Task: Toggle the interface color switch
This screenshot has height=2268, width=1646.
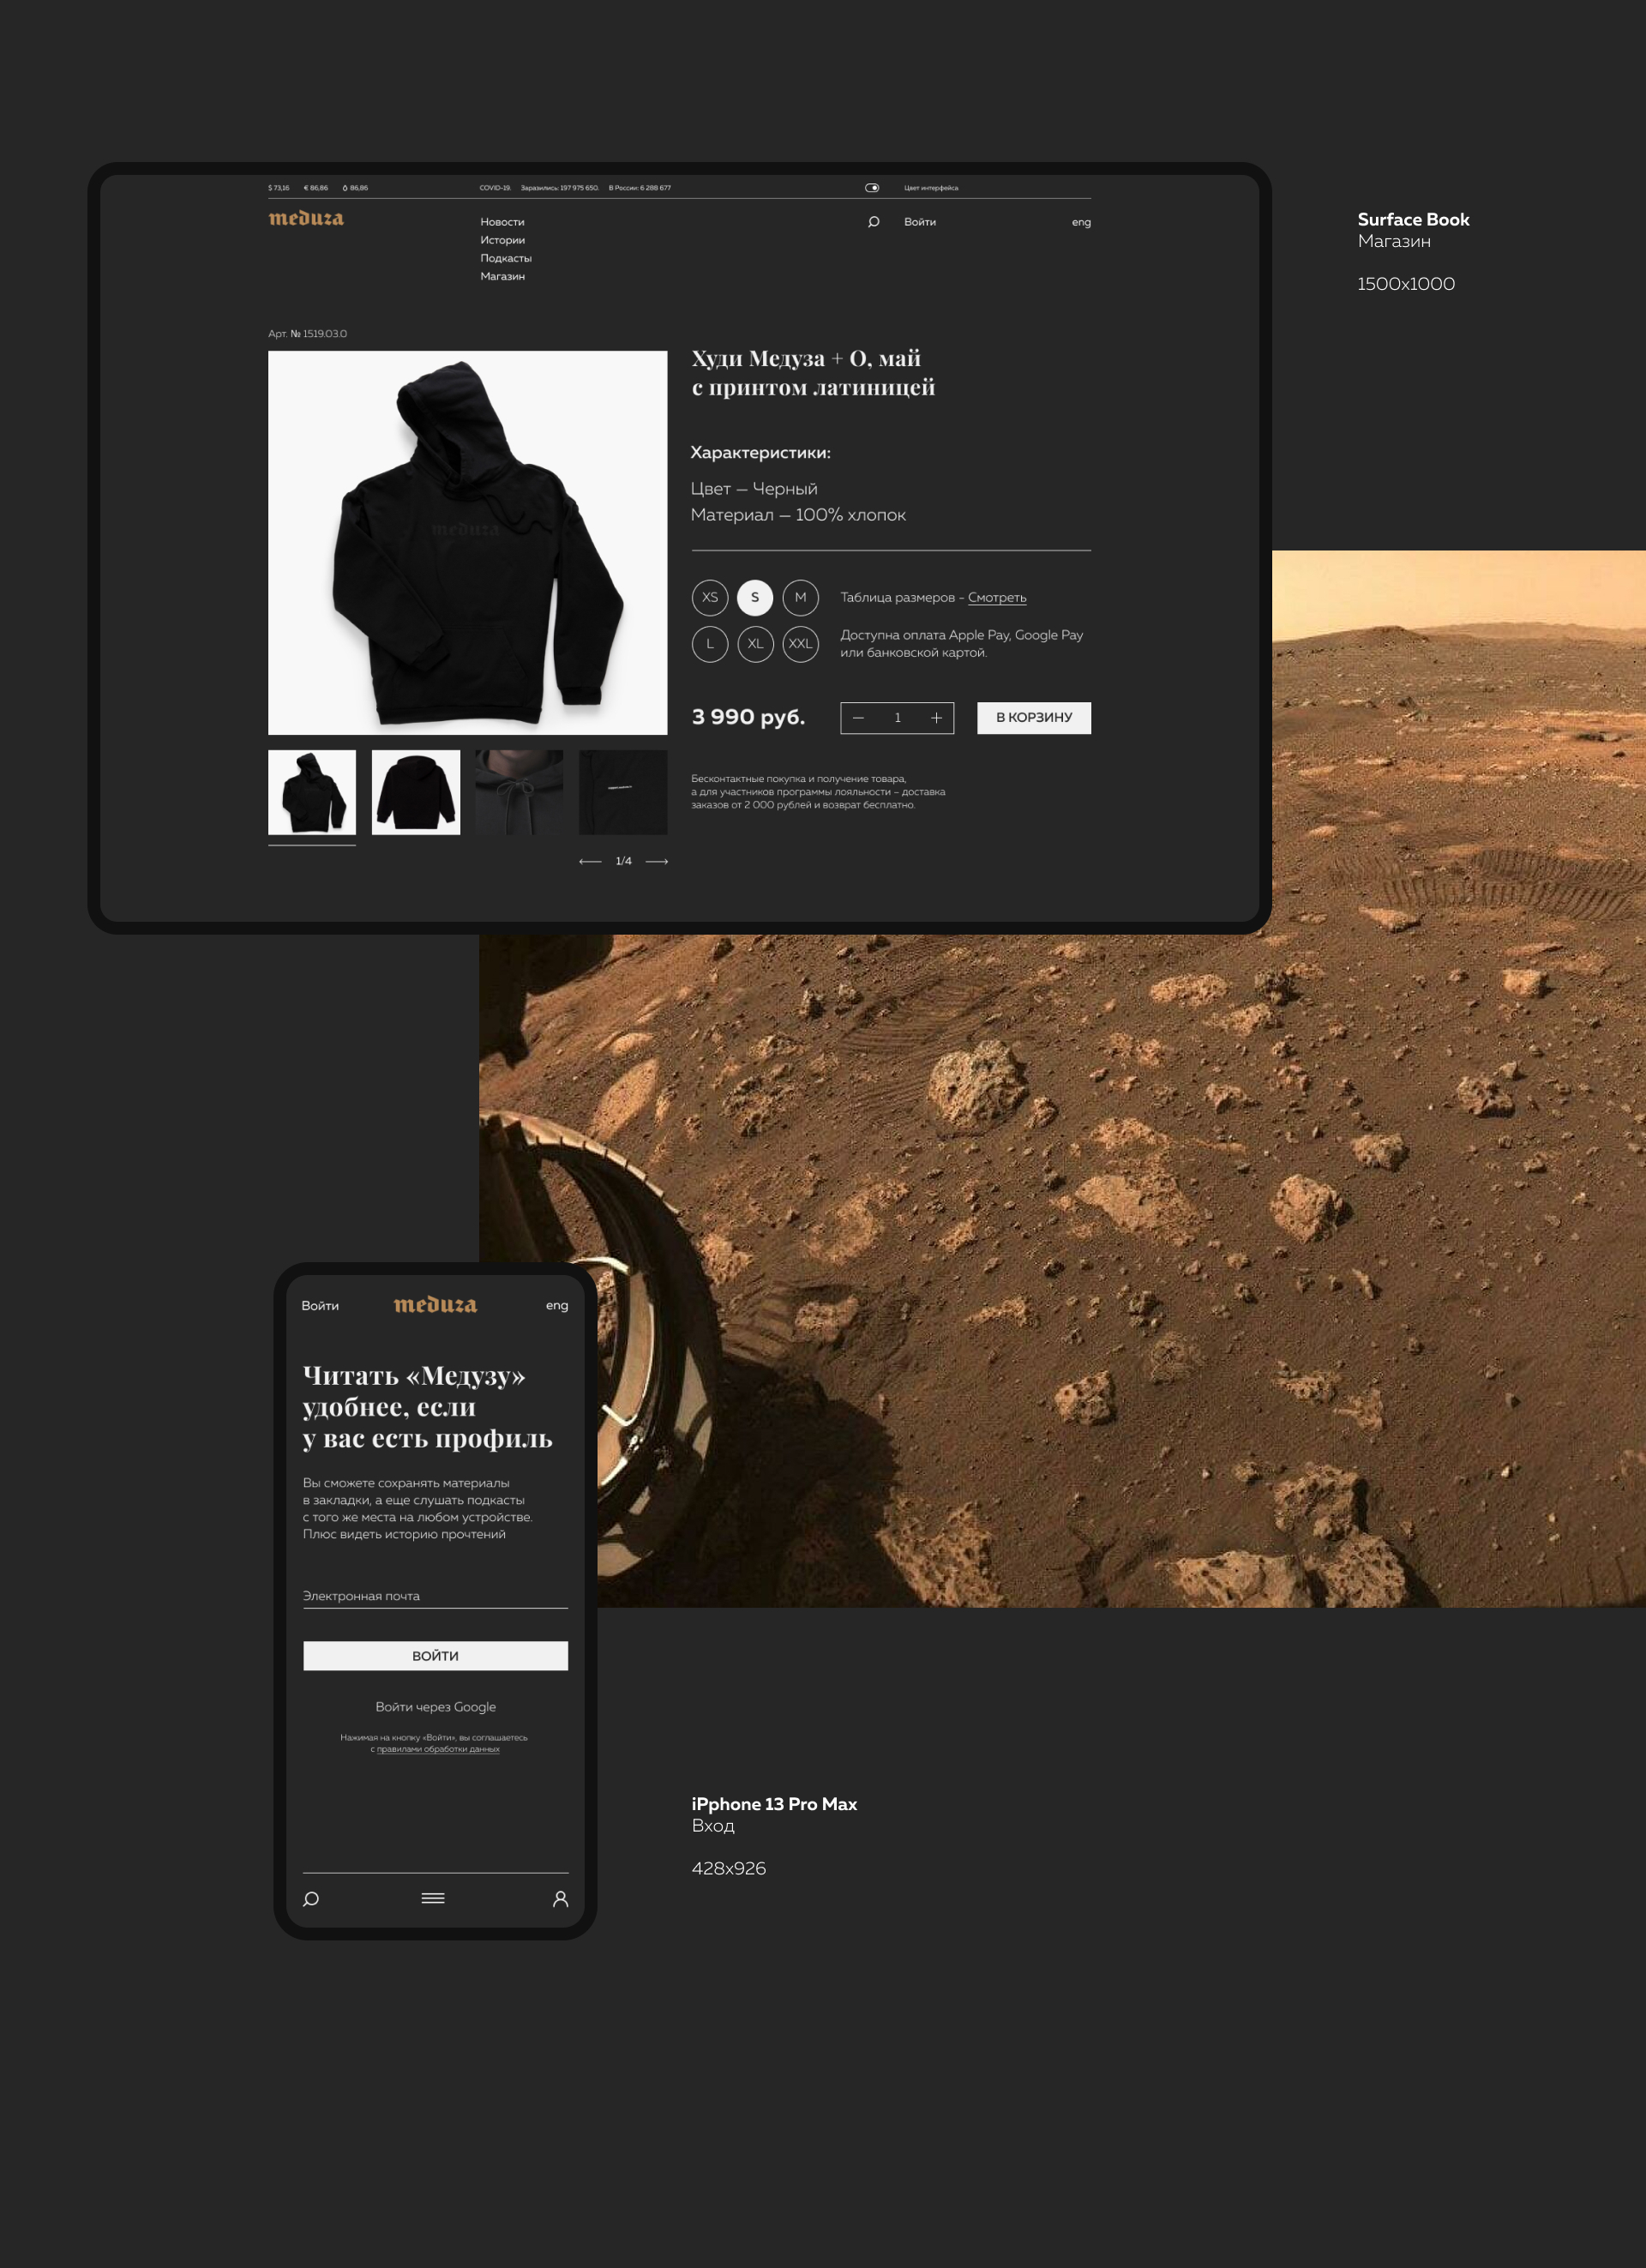Action: [x=872, y=188]
